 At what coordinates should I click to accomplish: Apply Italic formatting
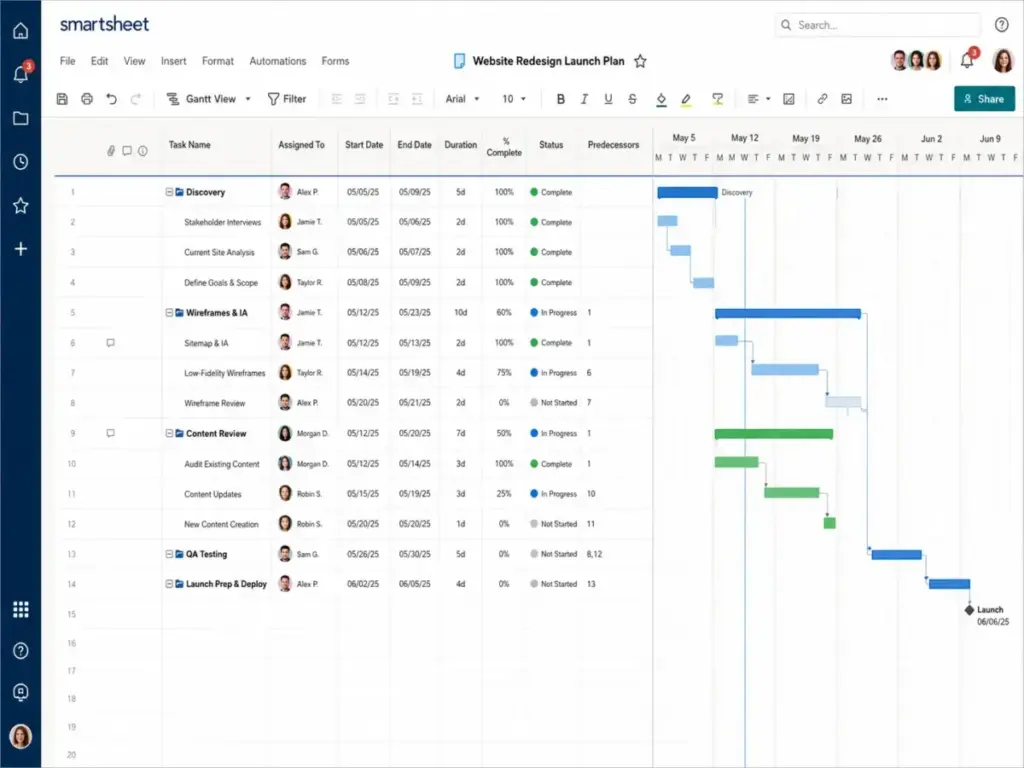(x=584, y=99)
